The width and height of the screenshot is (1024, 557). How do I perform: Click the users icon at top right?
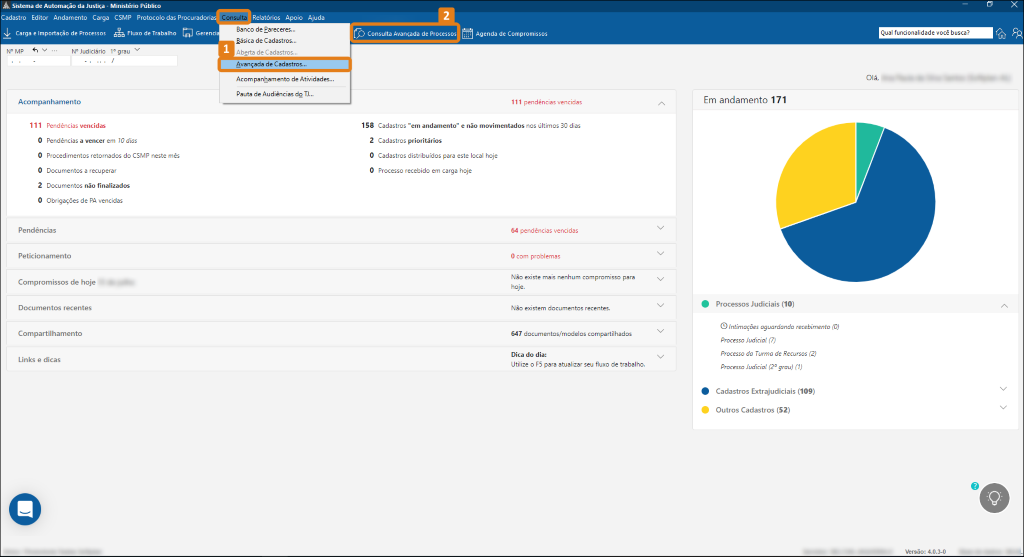1017,33
